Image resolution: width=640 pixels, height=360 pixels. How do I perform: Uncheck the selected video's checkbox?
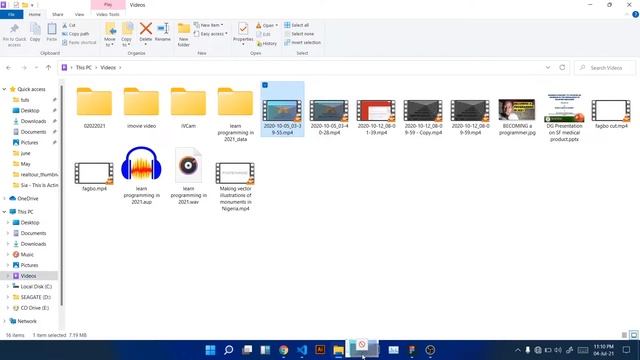click(265, 85)
